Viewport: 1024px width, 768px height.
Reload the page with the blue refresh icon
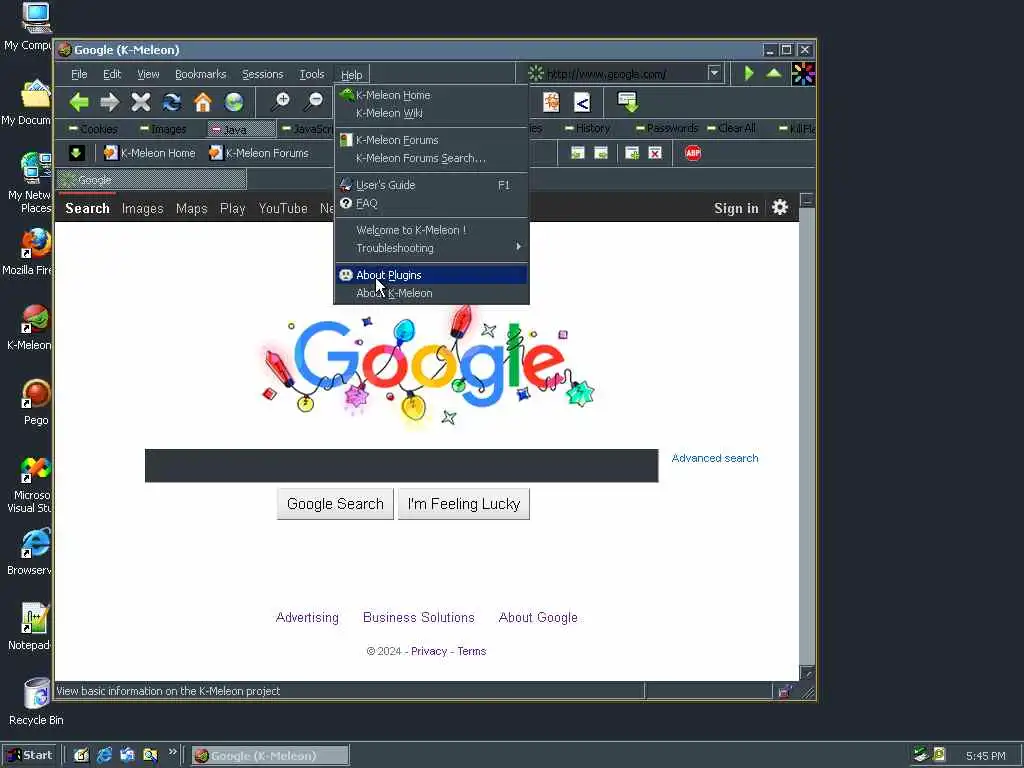click(x=172, y=102)
